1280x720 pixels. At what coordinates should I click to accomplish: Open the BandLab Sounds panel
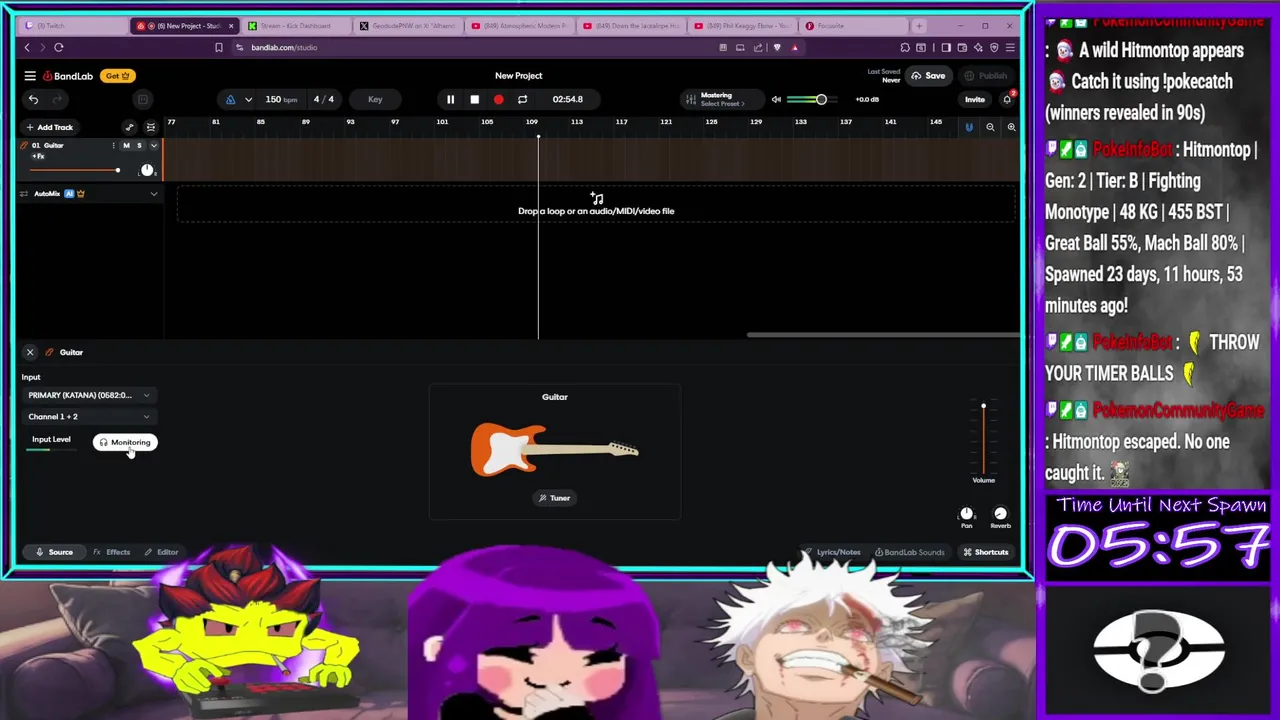tap(909, 552)
